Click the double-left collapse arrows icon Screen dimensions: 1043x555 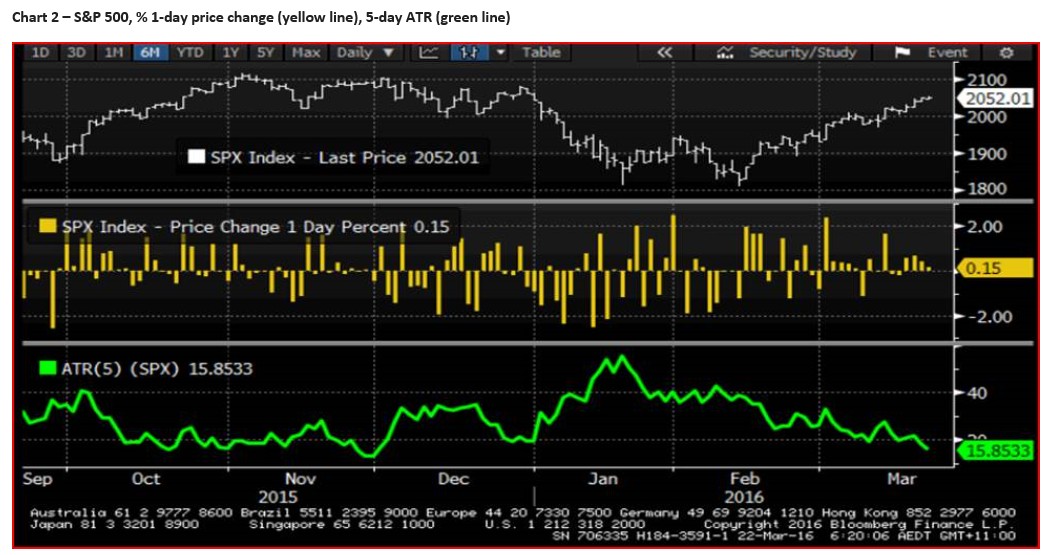[664, 53]
